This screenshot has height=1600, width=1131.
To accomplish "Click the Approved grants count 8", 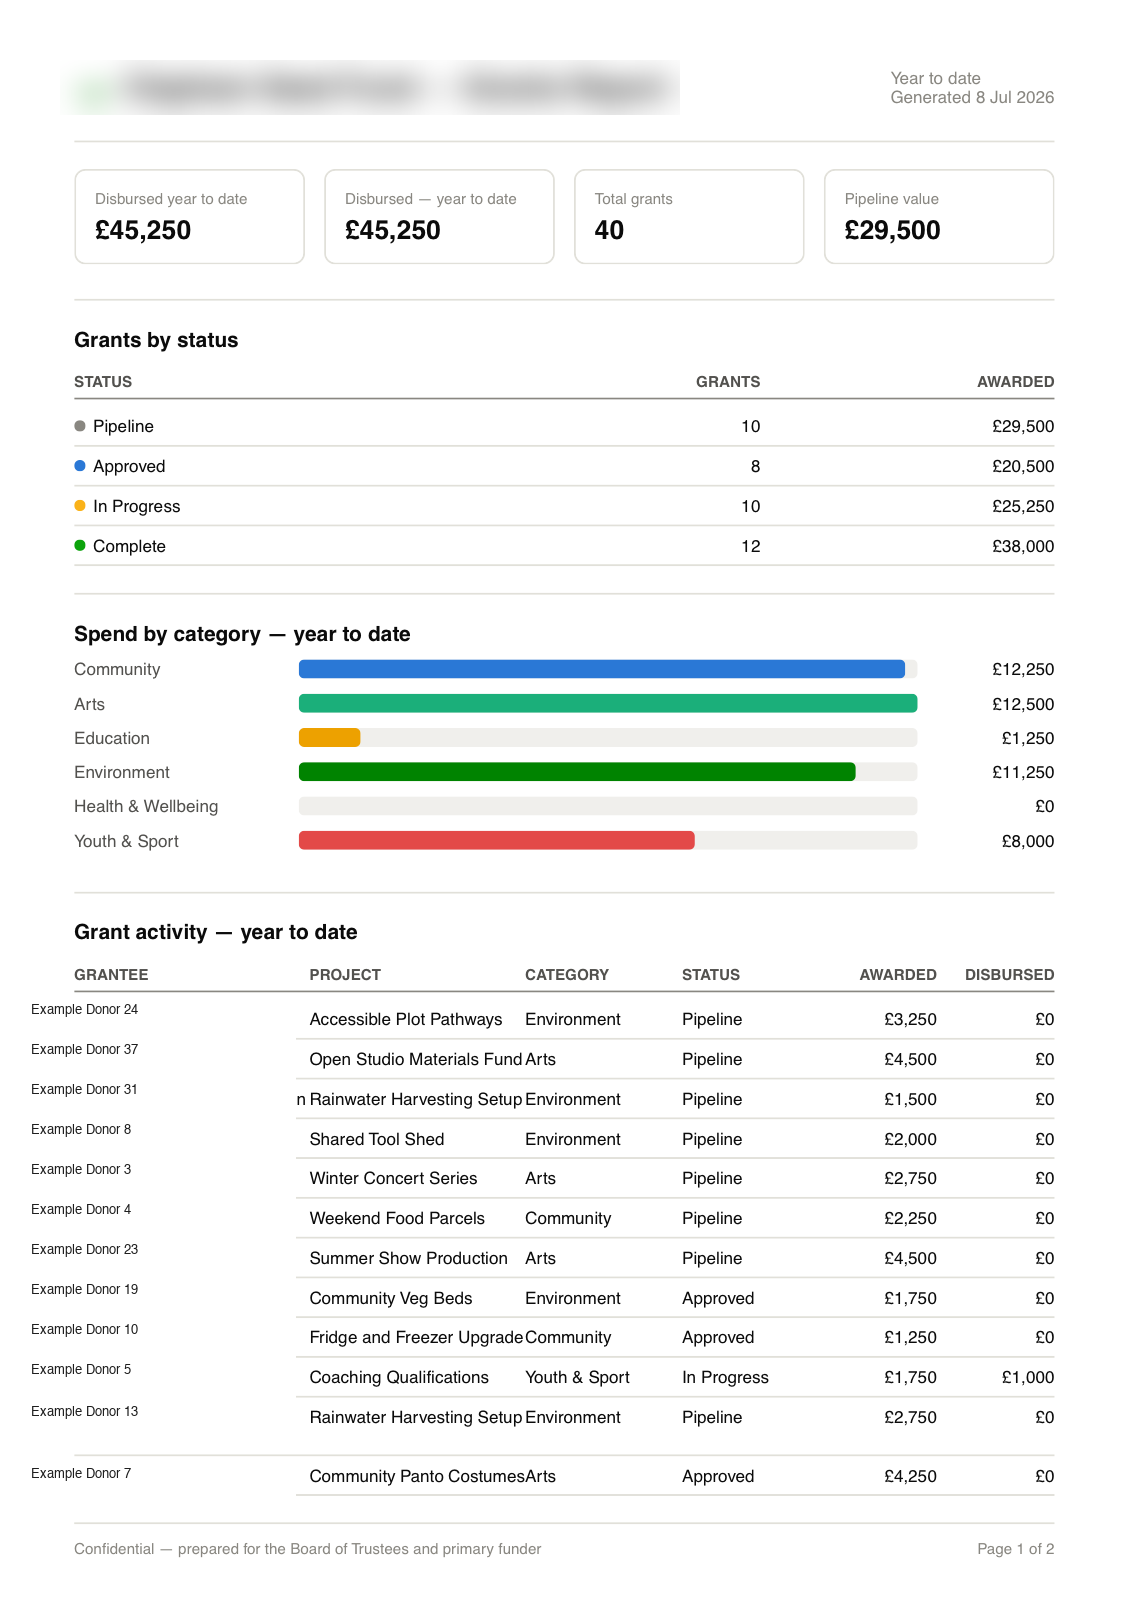I will [755, 466].
